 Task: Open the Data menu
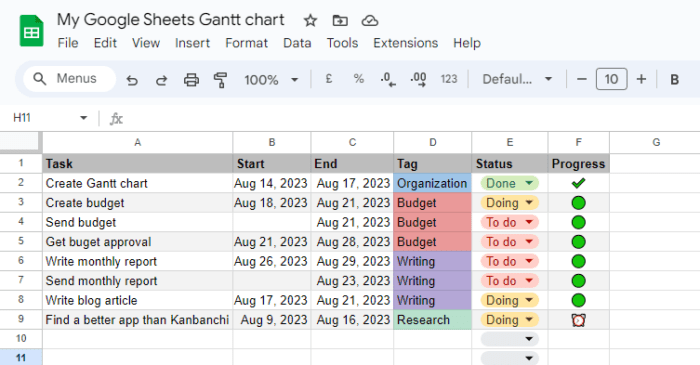point(297,43)
